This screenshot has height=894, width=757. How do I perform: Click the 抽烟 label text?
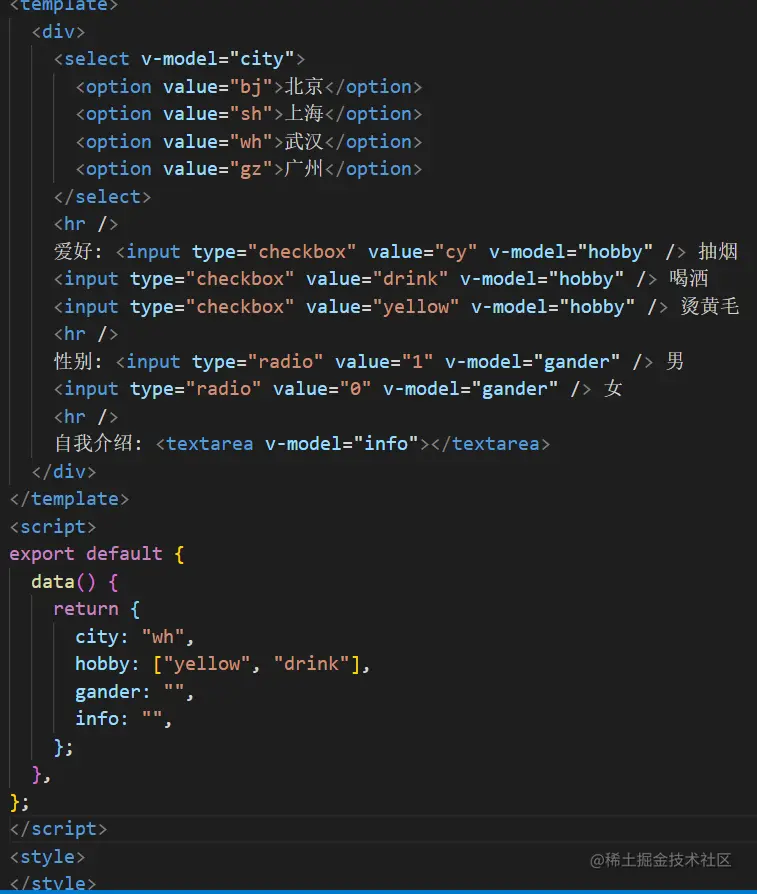click(x=718, y=251)
